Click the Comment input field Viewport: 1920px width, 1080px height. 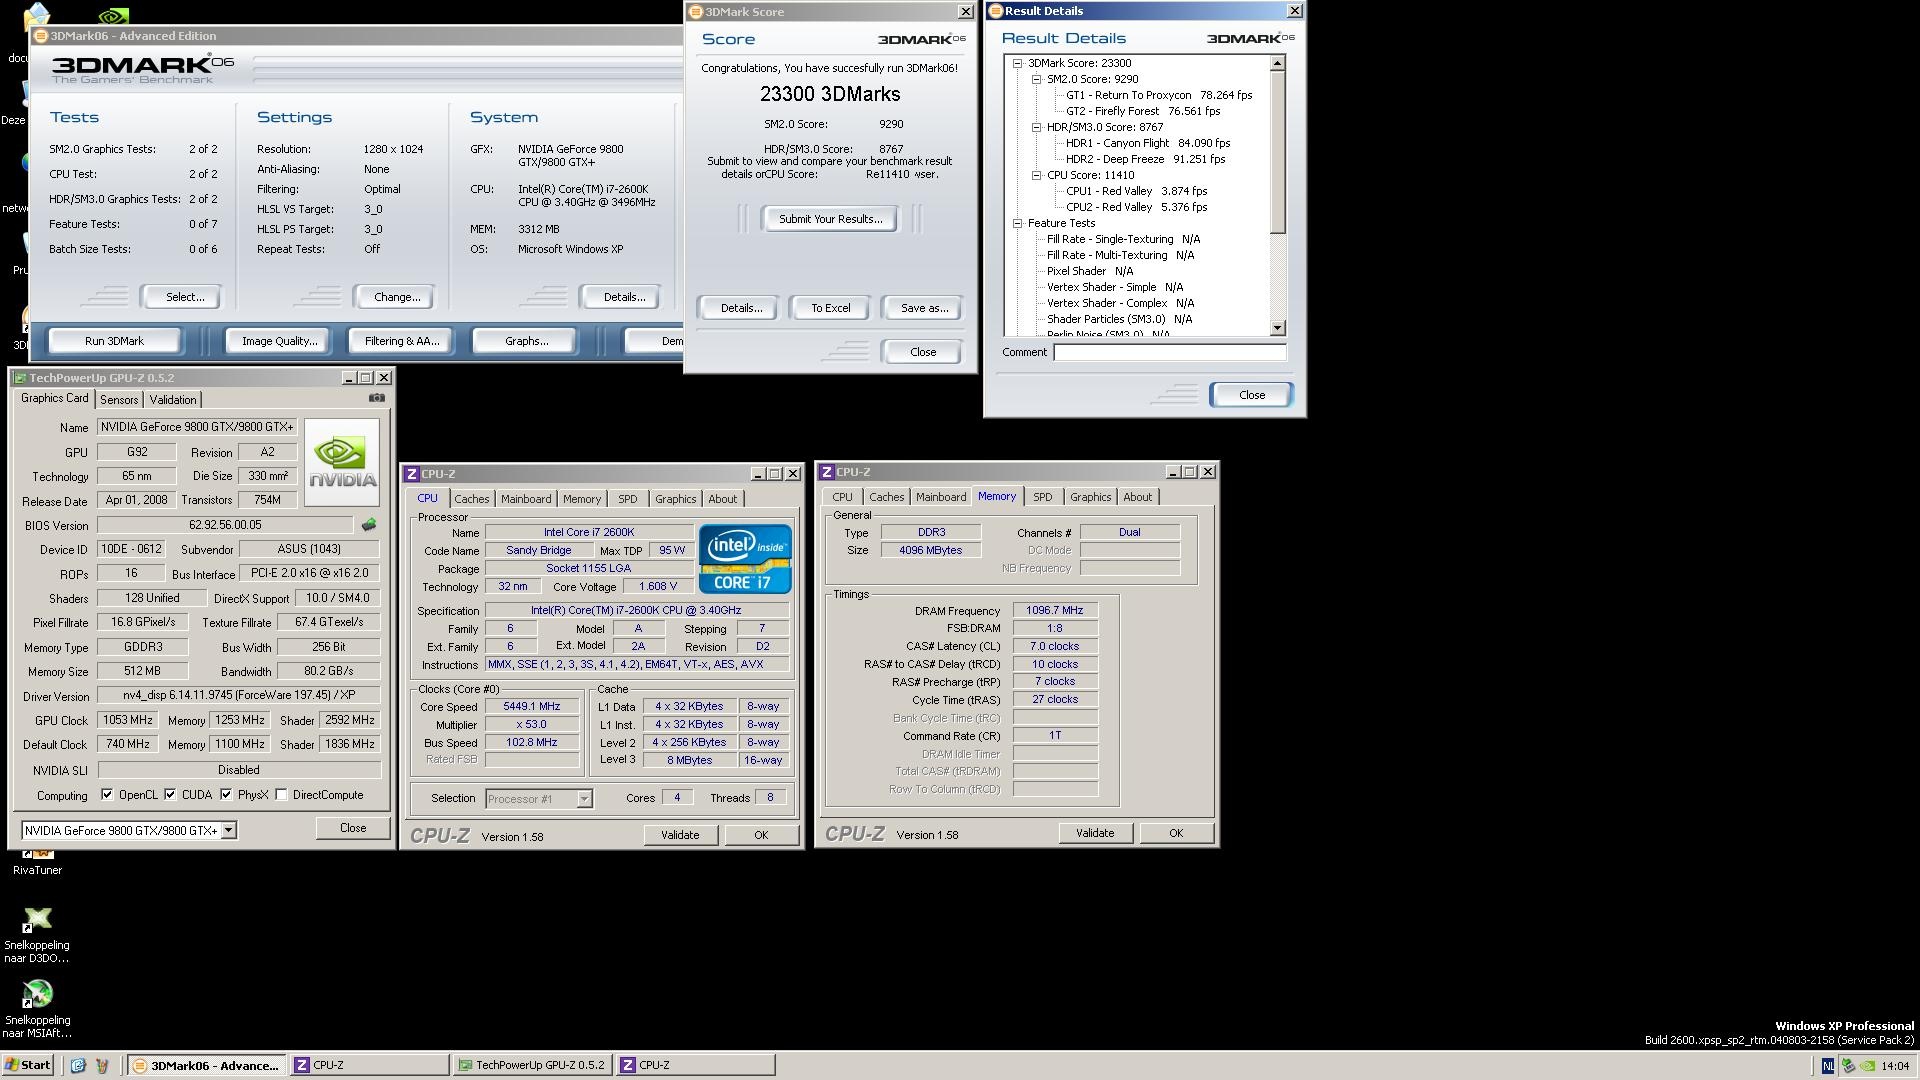tap(1169, 352)
